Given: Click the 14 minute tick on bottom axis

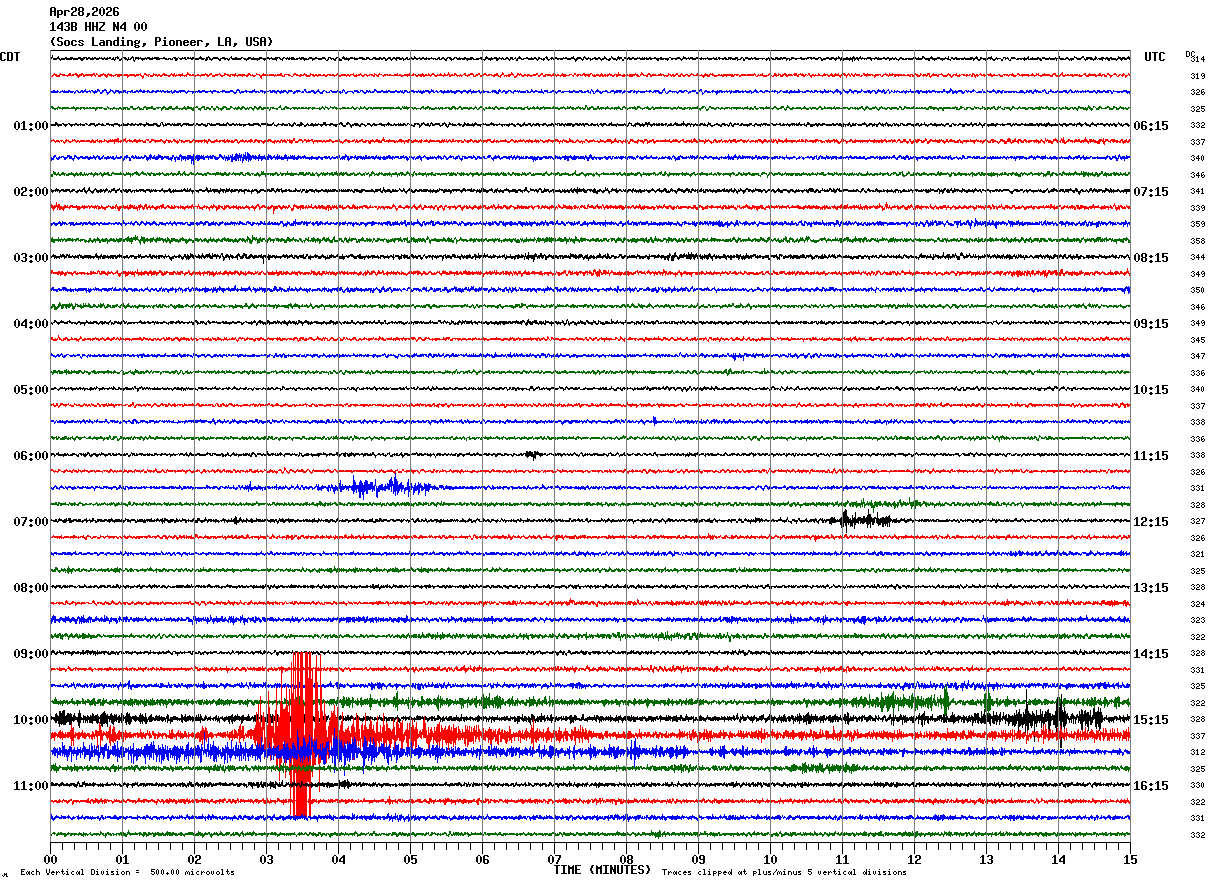Looking at the screenshot, I should click(1058, 859).
